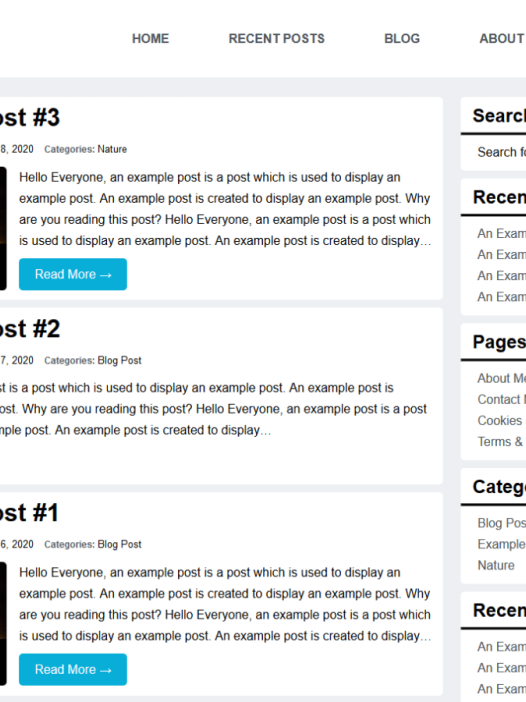Open Blog Post category on post #1

coord(120,544)
